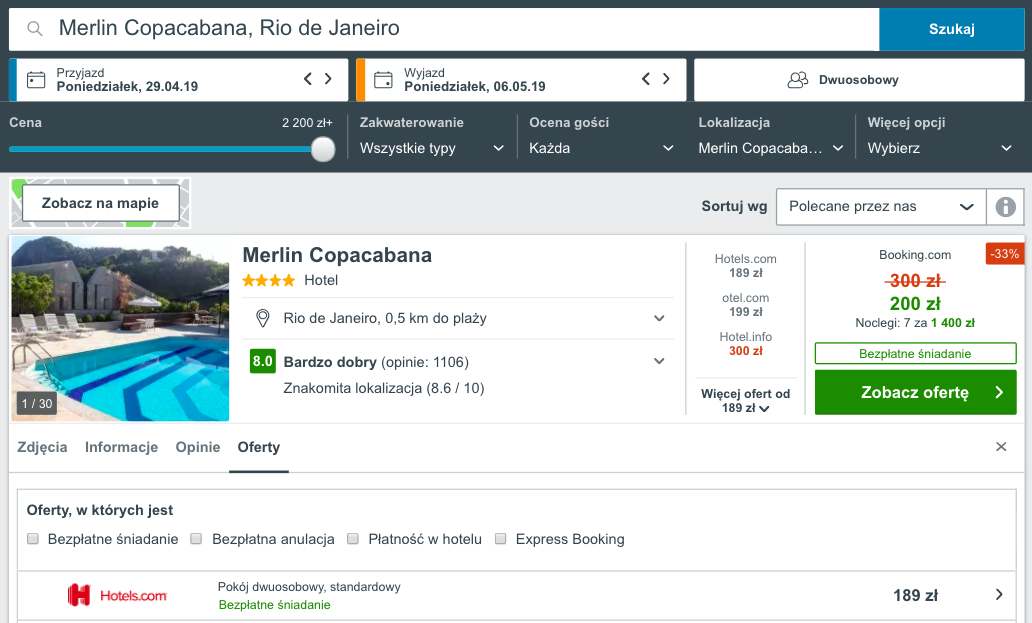Switch to the Opinie tab
The height and width of the screenshot is (623, 1032).
[197, 447]
